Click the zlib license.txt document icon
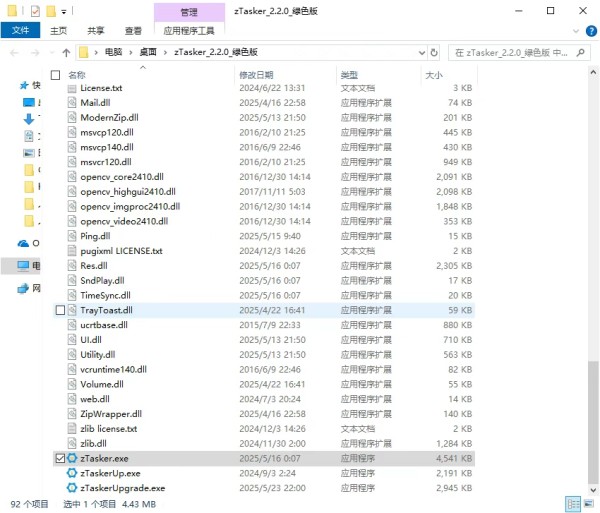The height and width of the screenshot is (513, 600). (72, 428)
